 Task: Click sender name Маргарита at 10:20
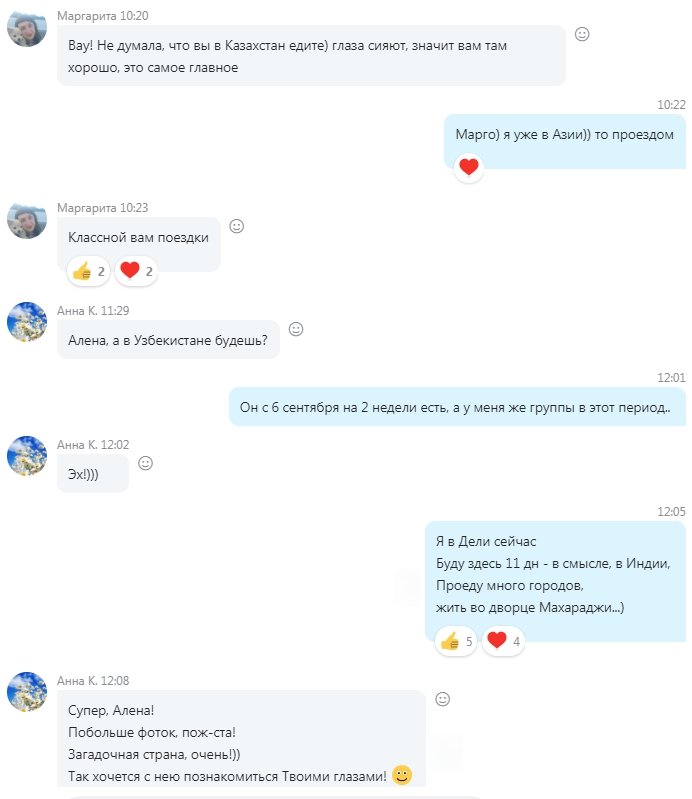(87, 16)
